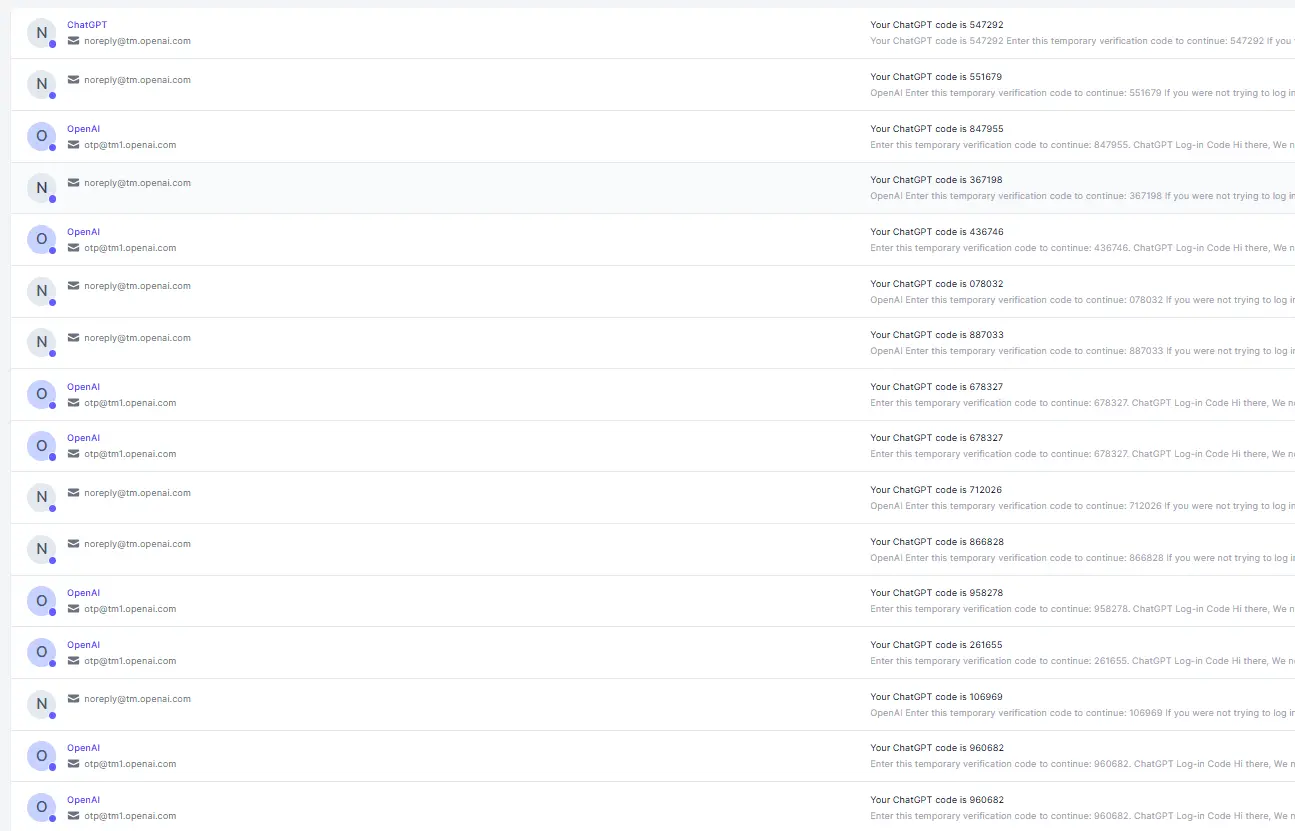Open email 'Your ChatGPT code is 712026'

[937, 490]
